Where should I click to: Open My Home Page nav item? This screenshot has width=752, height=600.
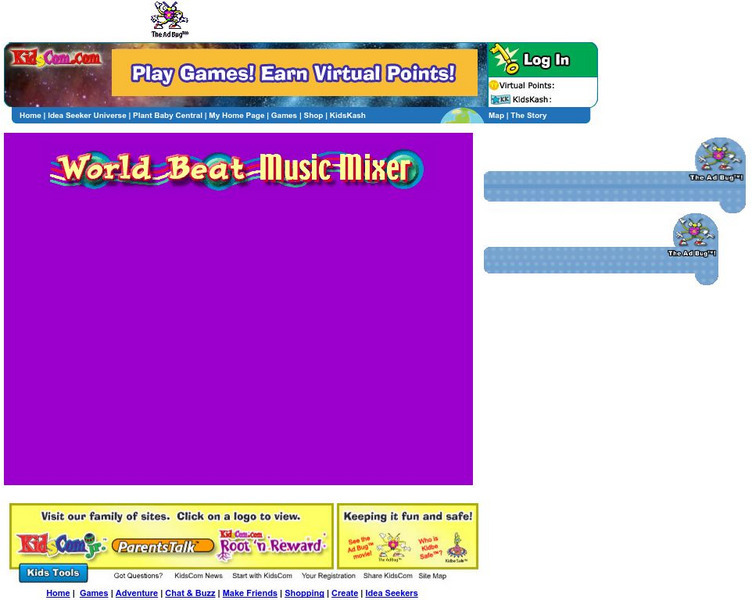[x=236, y=115]
